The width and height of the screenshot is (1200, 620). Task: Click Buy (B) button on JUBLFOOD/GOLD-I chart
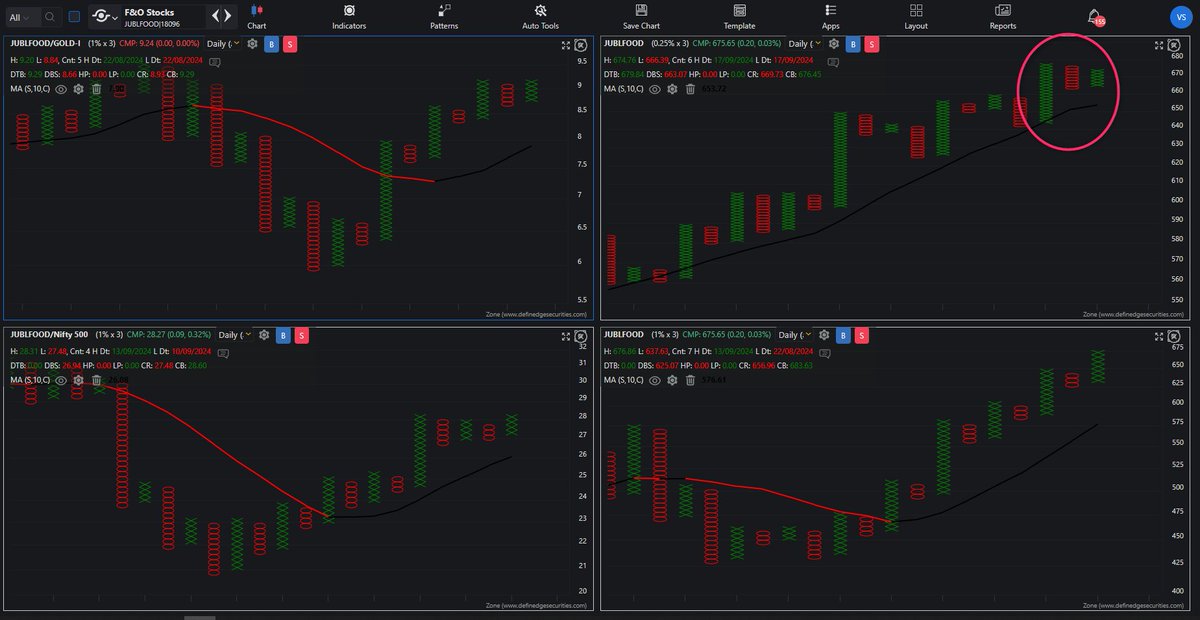click(271, 44)
